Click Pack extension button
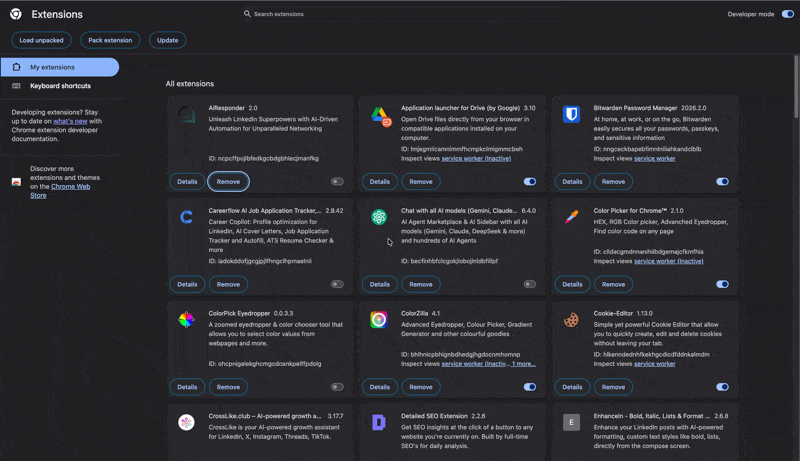This screenshot has height=461, width=800. (x=110, y=40)
